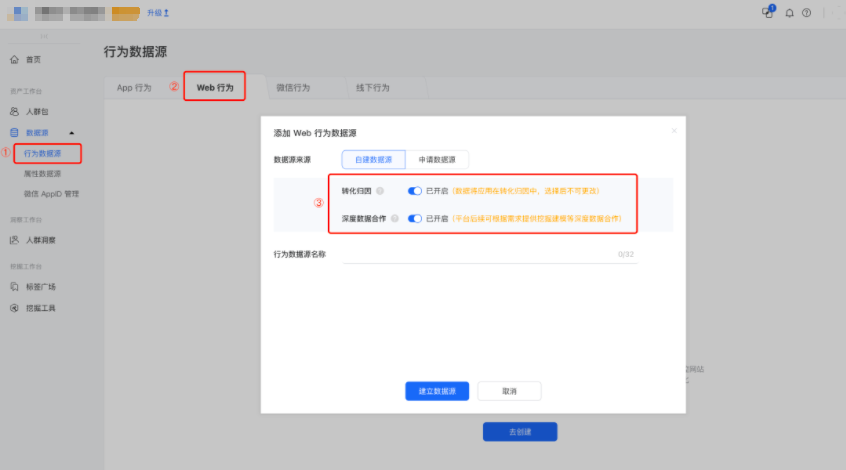Click the 0/32 character counter
This screenshot has width=846, height=470.
pos(626,254)
